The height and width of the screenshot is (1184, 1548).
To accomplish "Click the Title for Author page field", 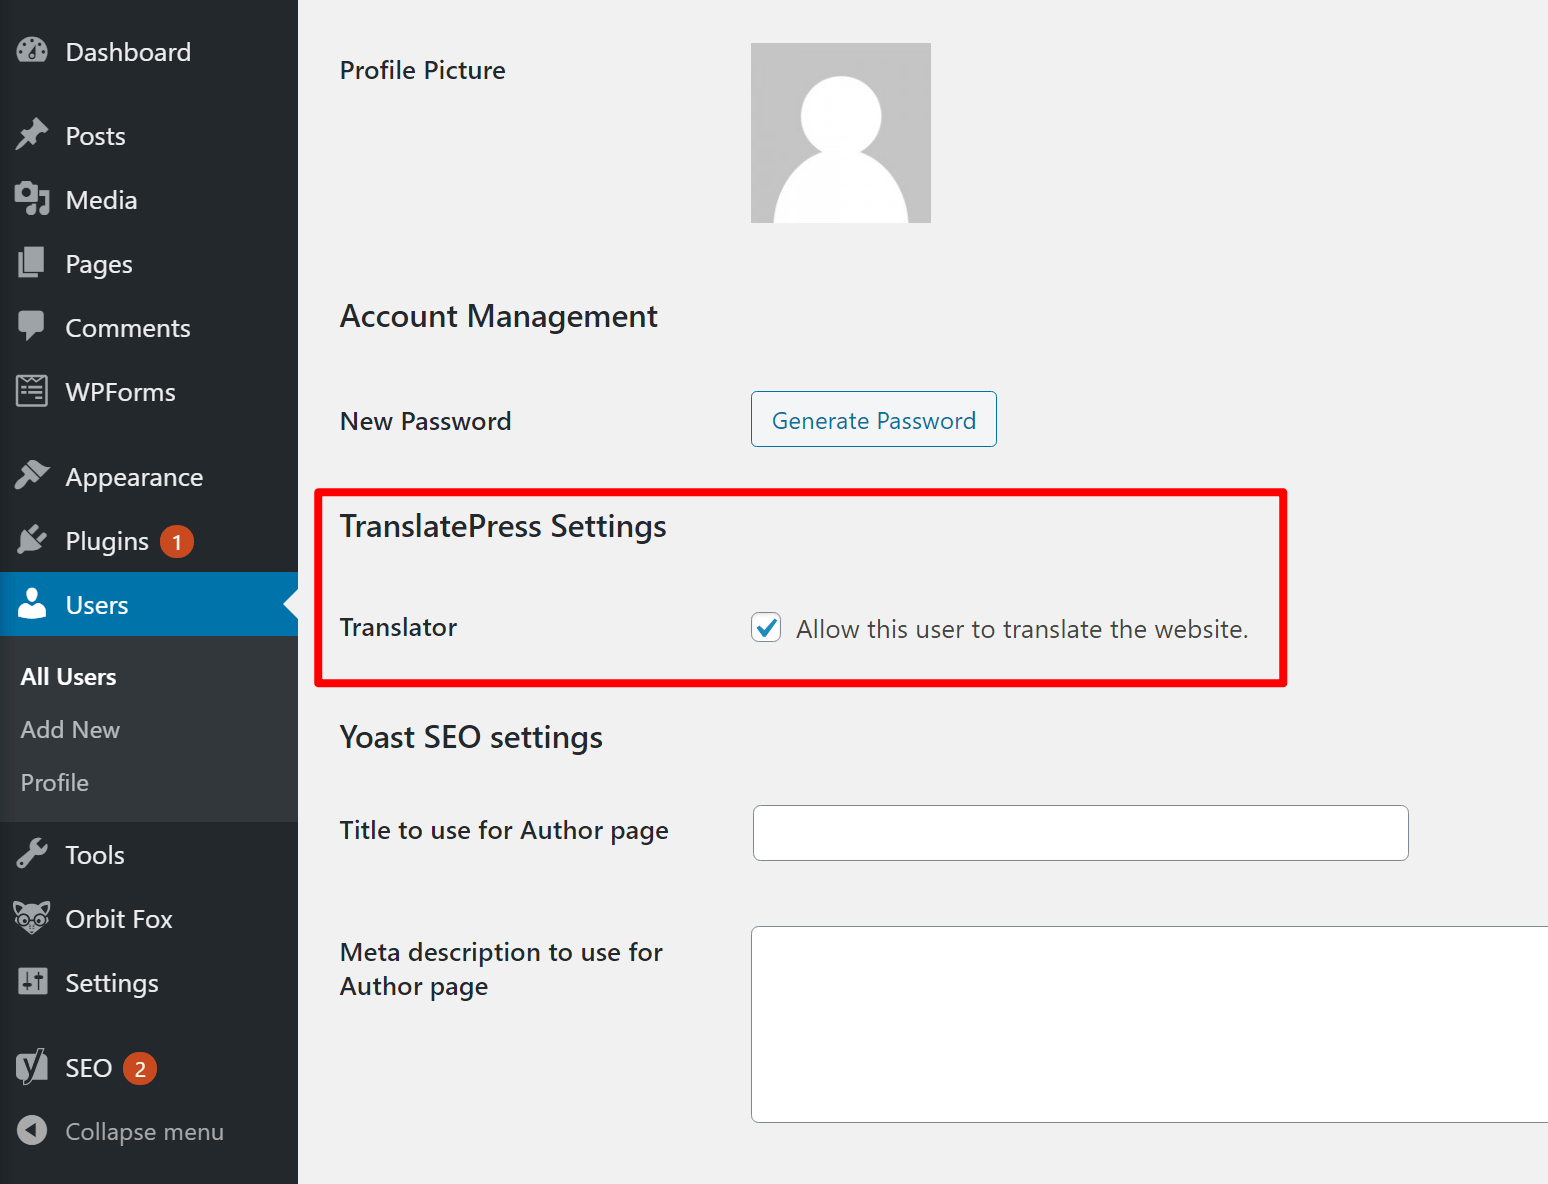I will coord(1080,832).
